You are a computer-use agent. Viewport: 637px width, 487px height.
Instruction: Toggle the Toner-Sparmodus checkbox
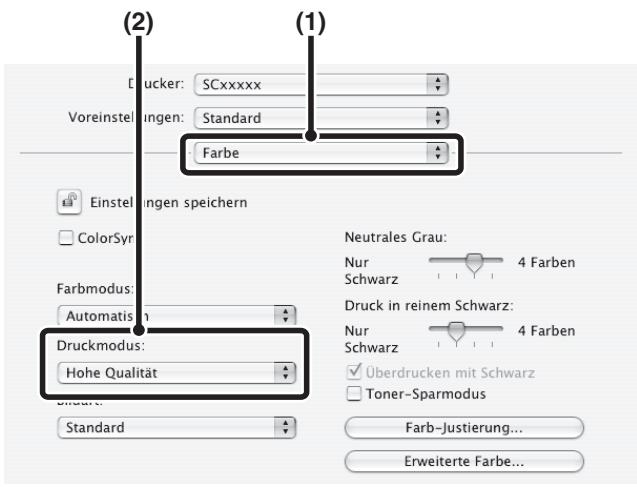click(353, 394)
